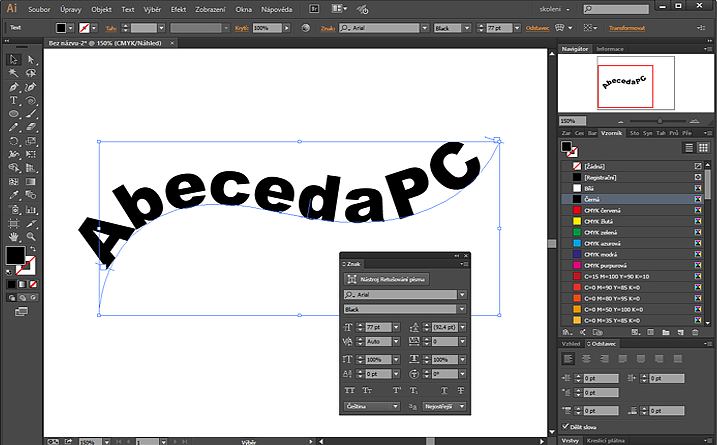Click the Odstavec link in control bar

537,28
